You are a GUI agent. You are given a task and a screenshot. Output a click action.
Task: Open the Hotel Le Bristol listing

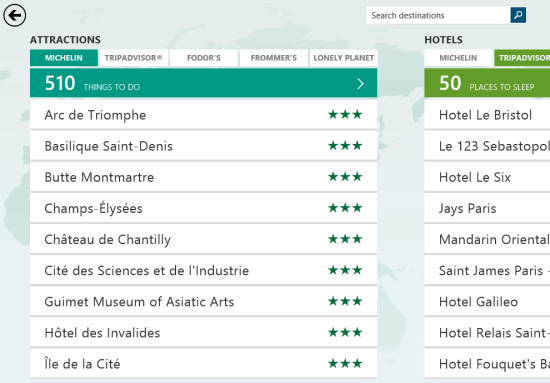487,115
